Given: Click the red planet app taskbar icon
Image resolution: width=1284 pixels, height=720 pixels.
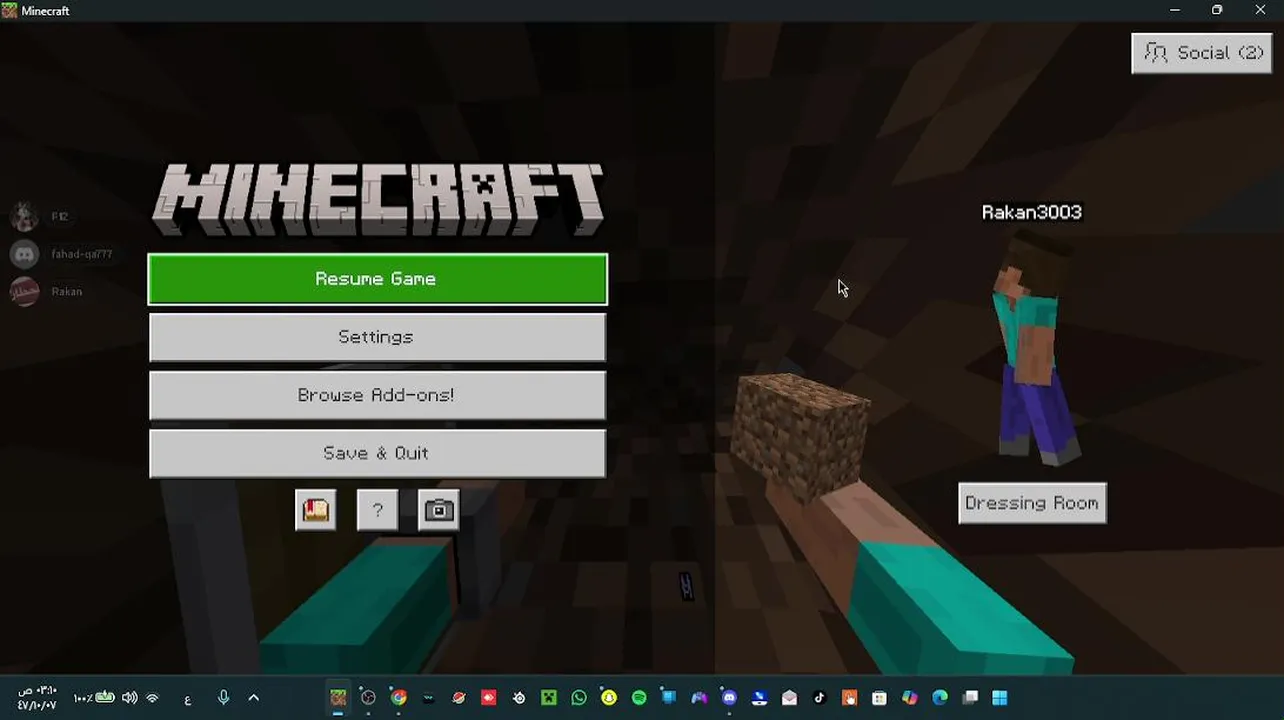Looking at the screenshot, I should click(459, 698).
